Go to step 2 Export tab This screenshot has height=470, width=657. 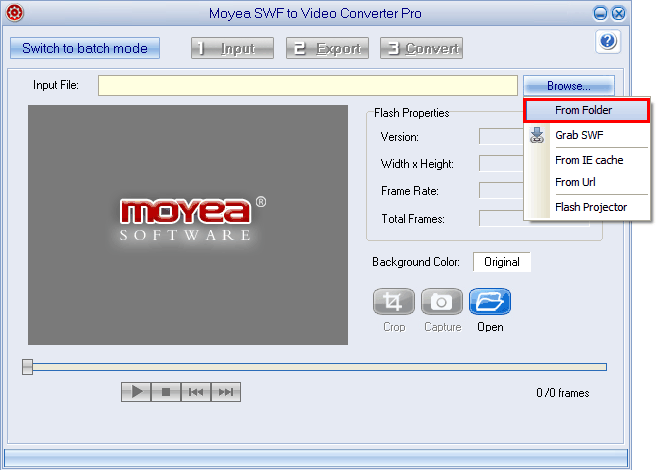tap(328, 48)
